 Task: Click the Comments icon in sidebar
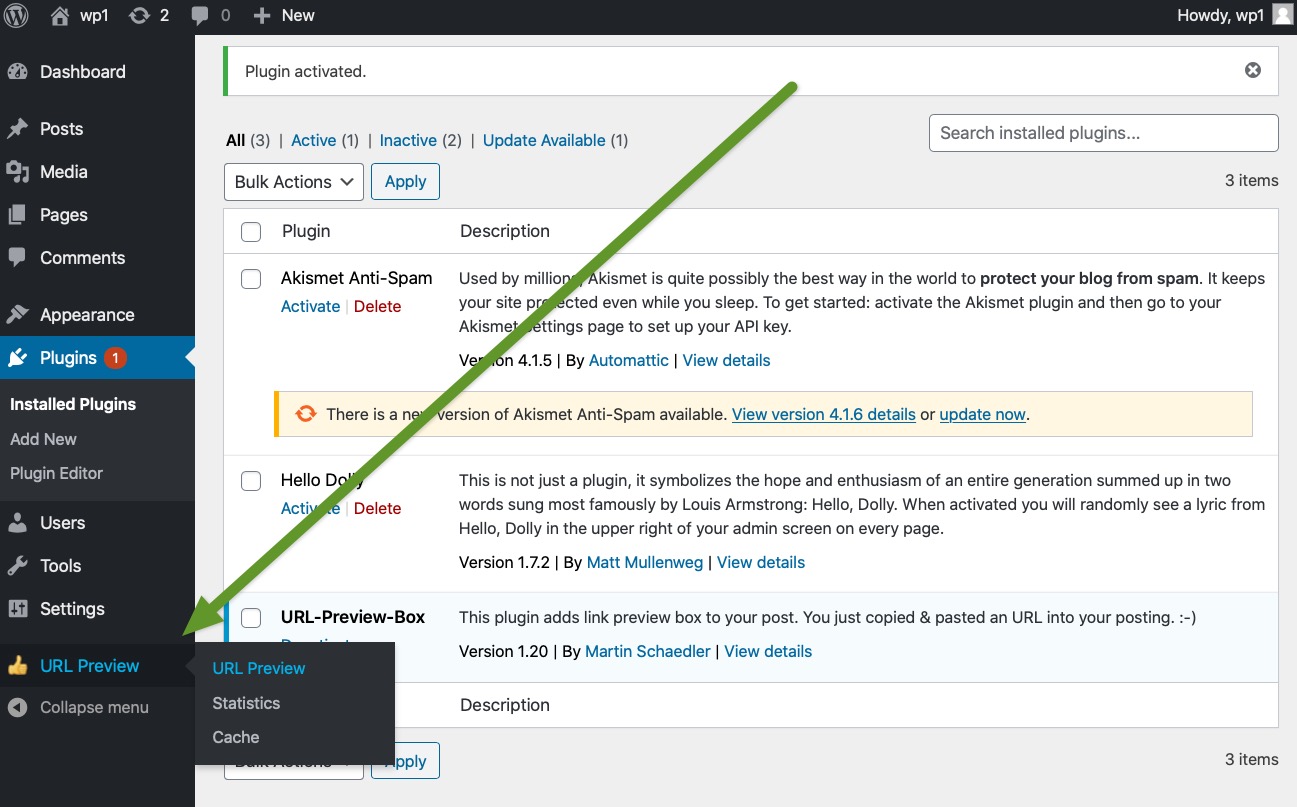tap(17, 258)
